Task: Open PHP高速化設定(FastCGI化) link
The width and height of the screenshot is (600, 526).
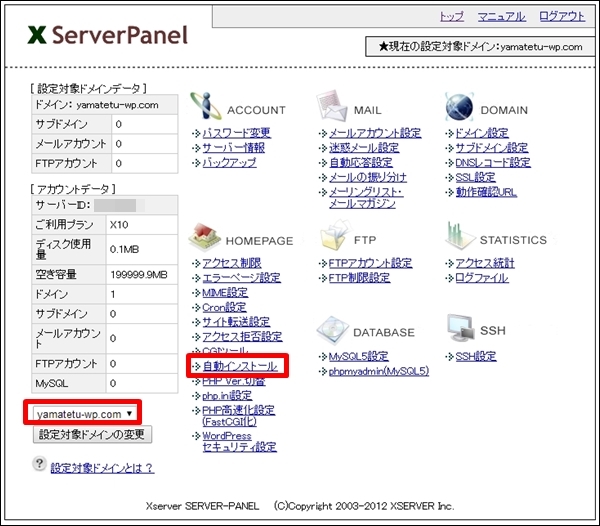Action: [238, 416]
